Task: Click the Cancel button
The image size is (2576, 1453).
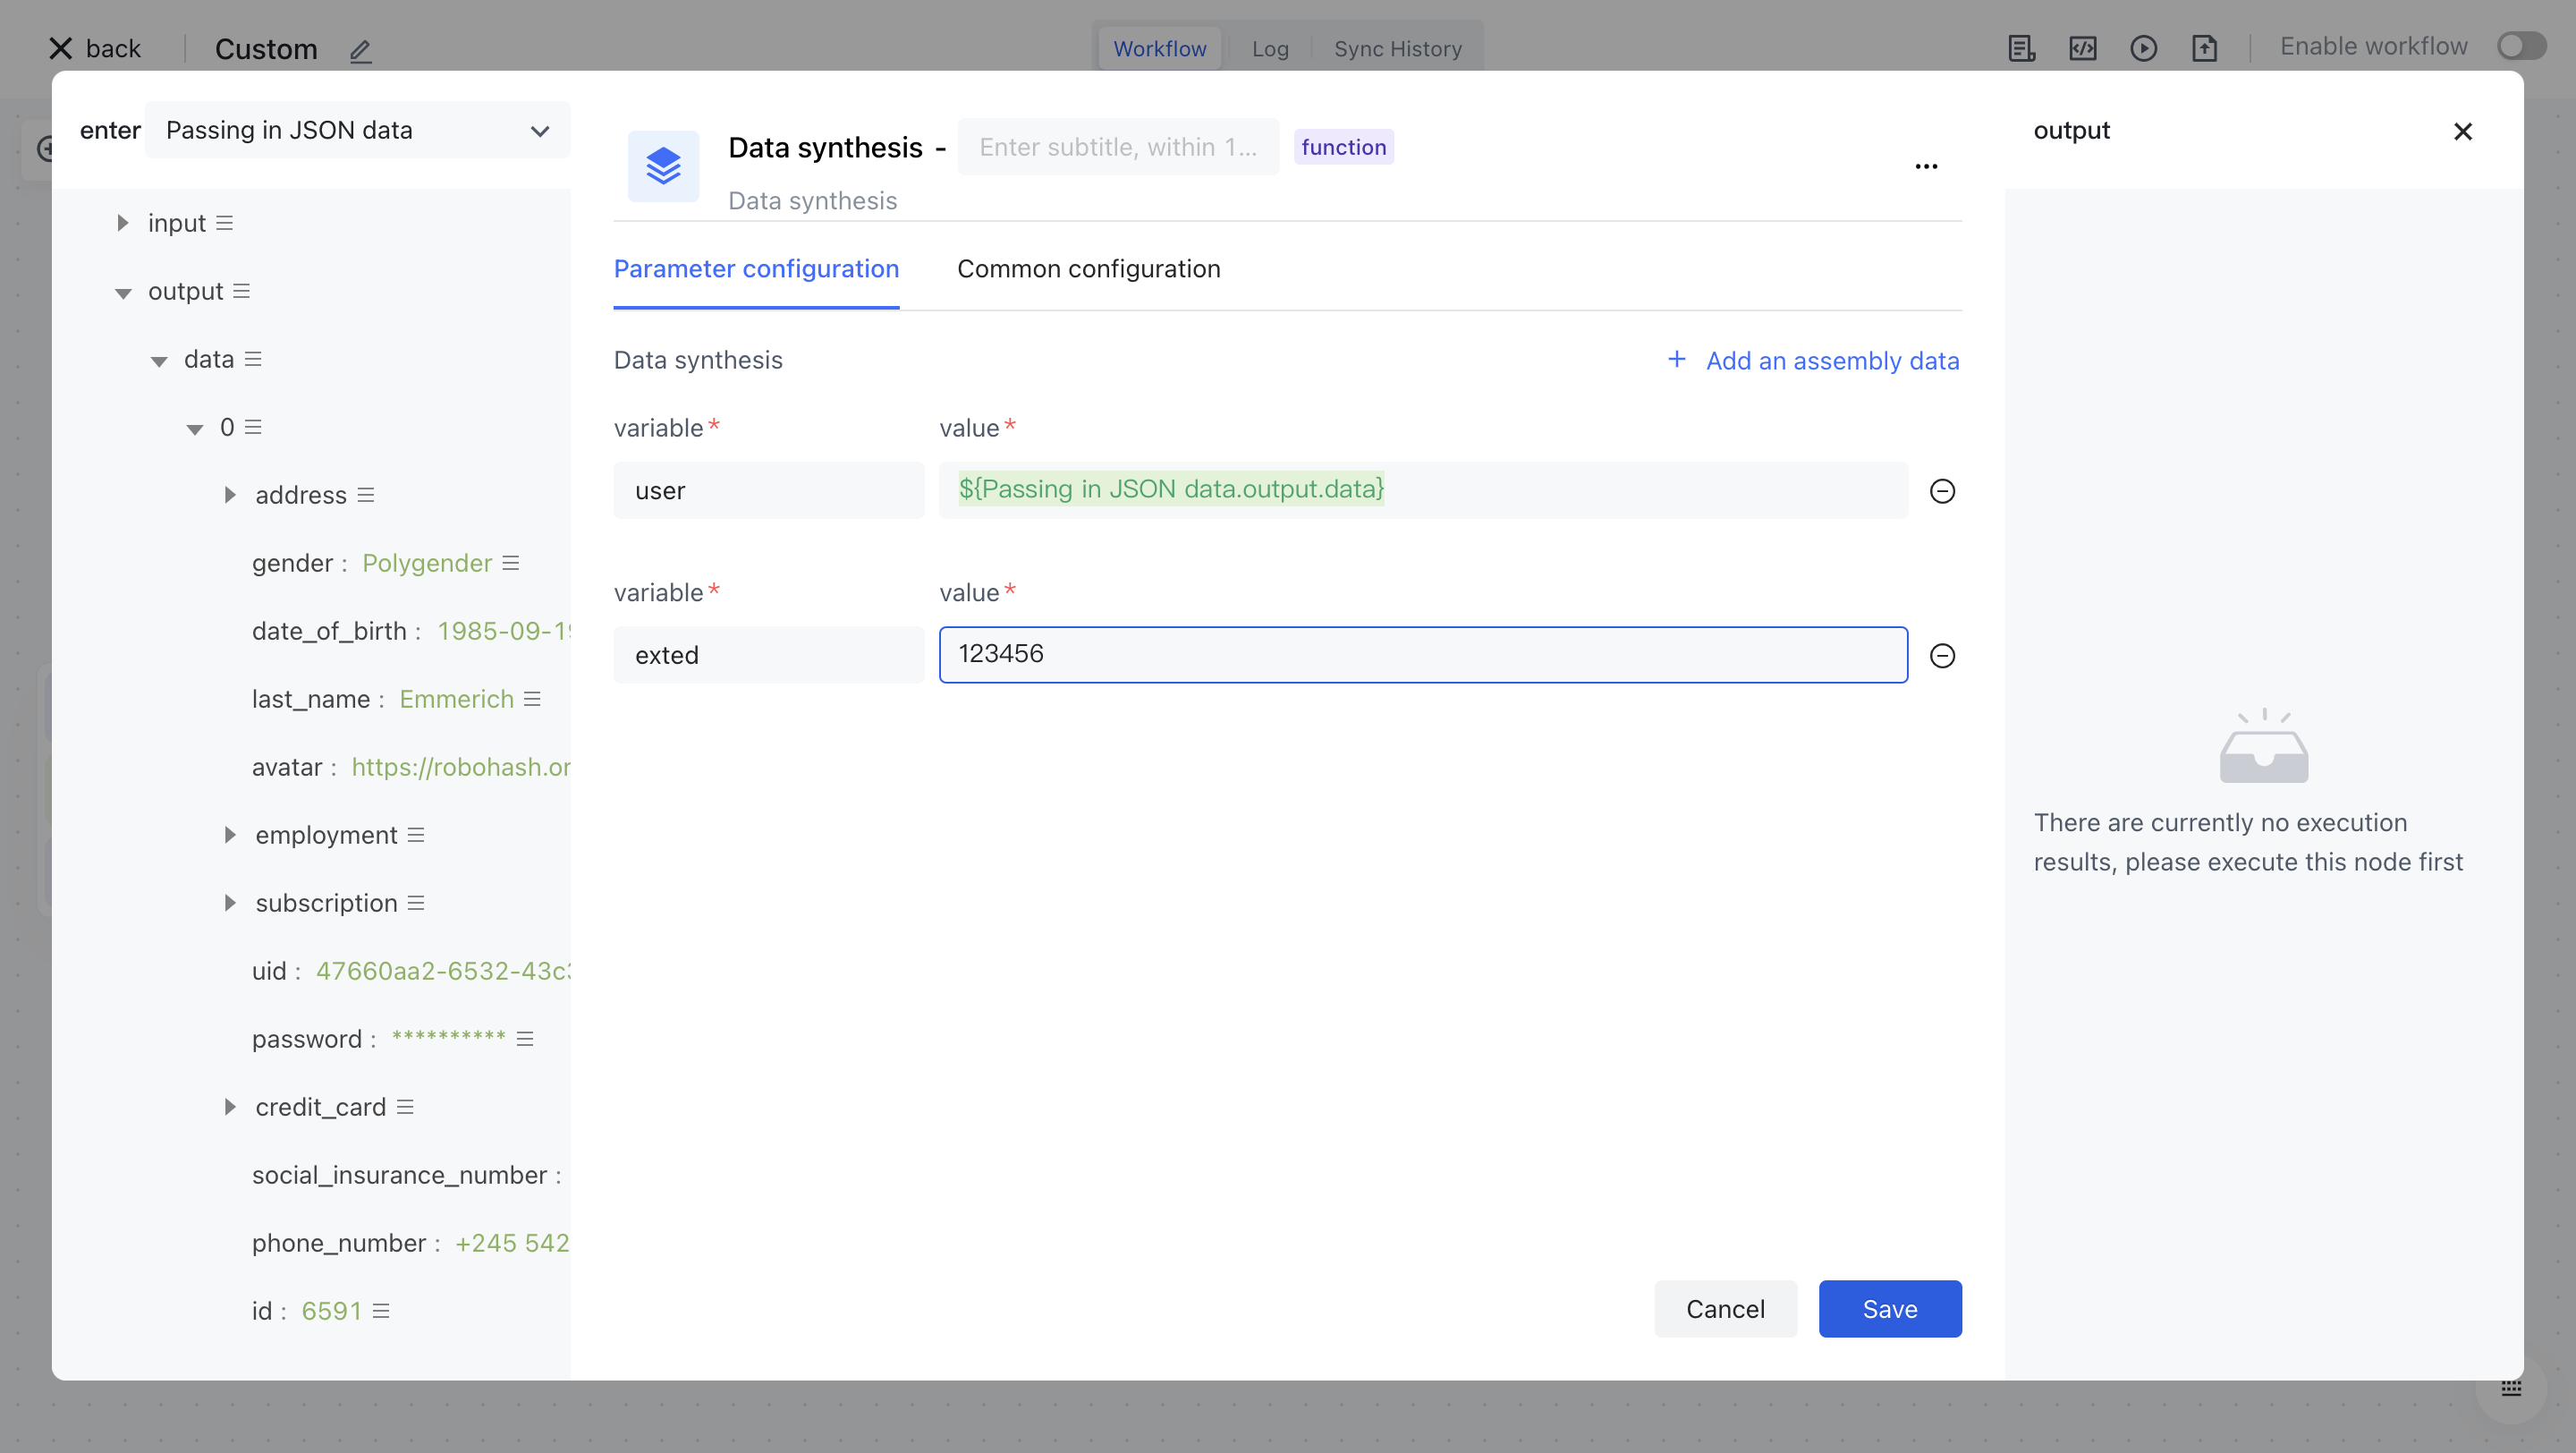Action: 1725,1309
